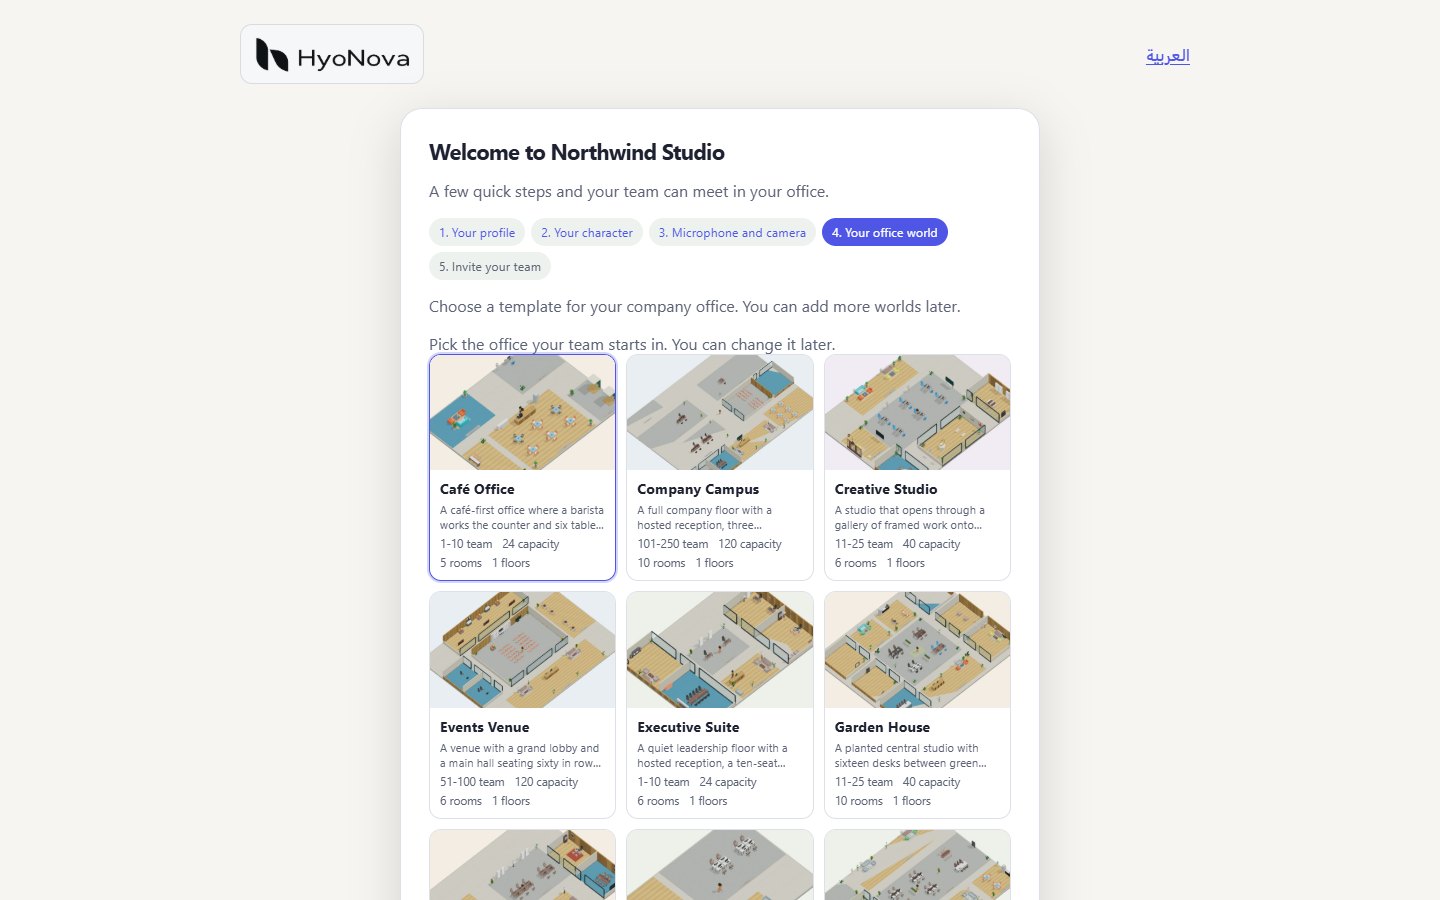
Task: Pick the Company Campus template image
Action: click(x=720, y=413)
